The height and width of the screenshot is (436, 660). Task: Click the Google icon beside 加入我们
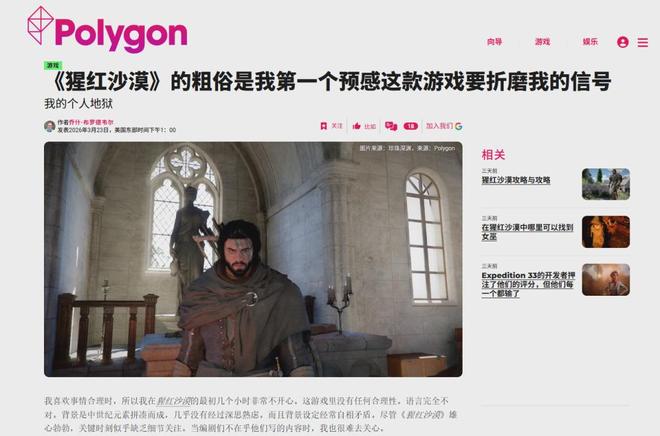tap(459, 126)
